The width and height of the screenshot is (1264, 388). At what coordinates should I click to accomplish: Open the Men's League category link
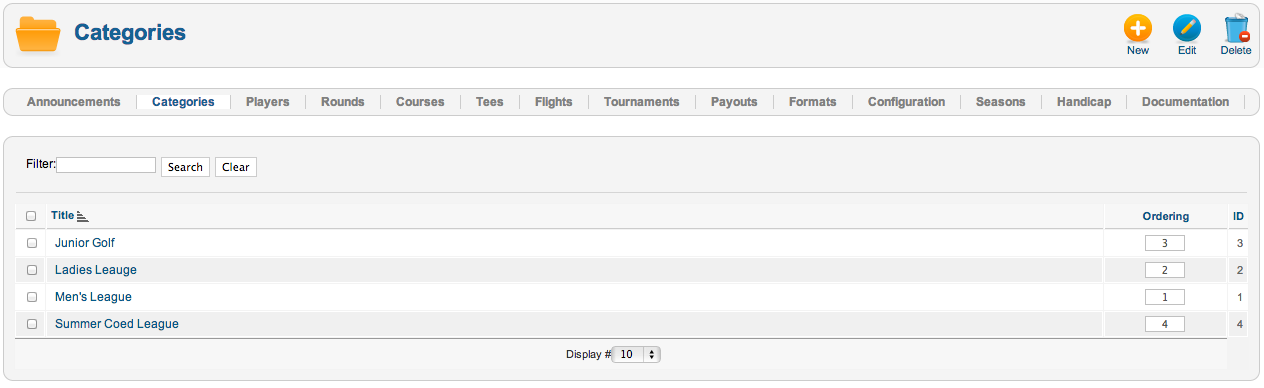coord(93,297)
